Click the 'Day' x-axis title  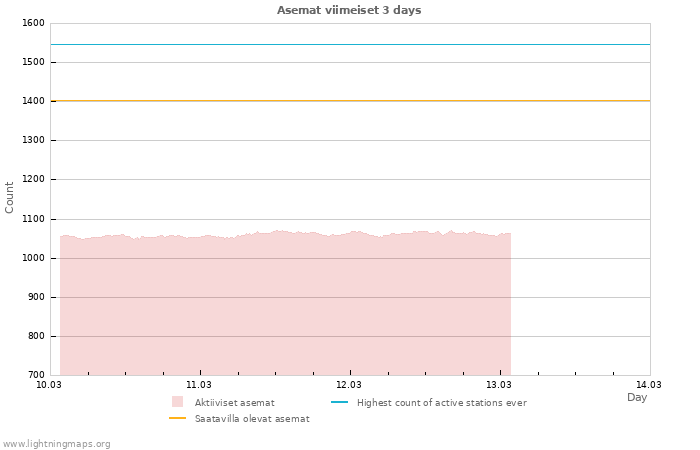(637, 397)
